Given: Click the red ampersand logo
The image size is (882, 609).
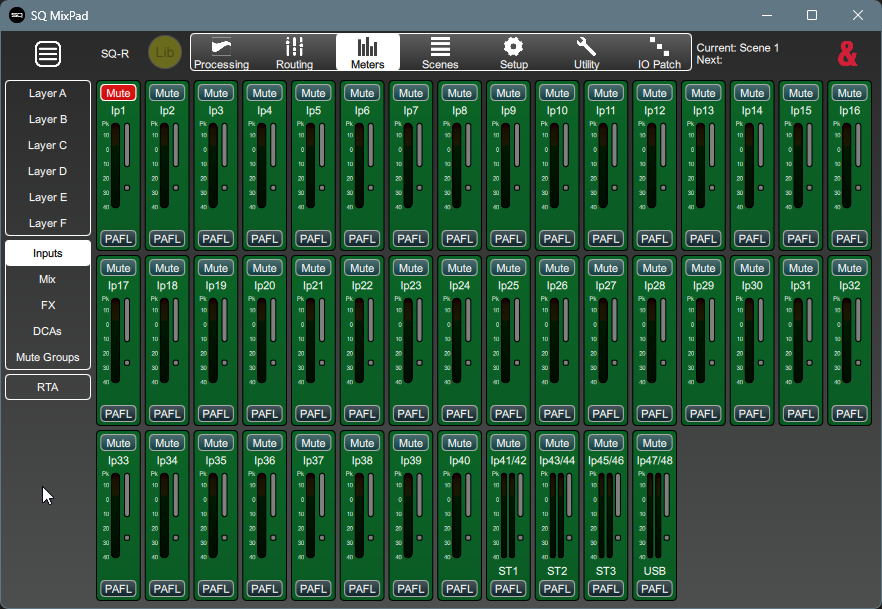Looking at the screenshot, I should coord(847,54).
